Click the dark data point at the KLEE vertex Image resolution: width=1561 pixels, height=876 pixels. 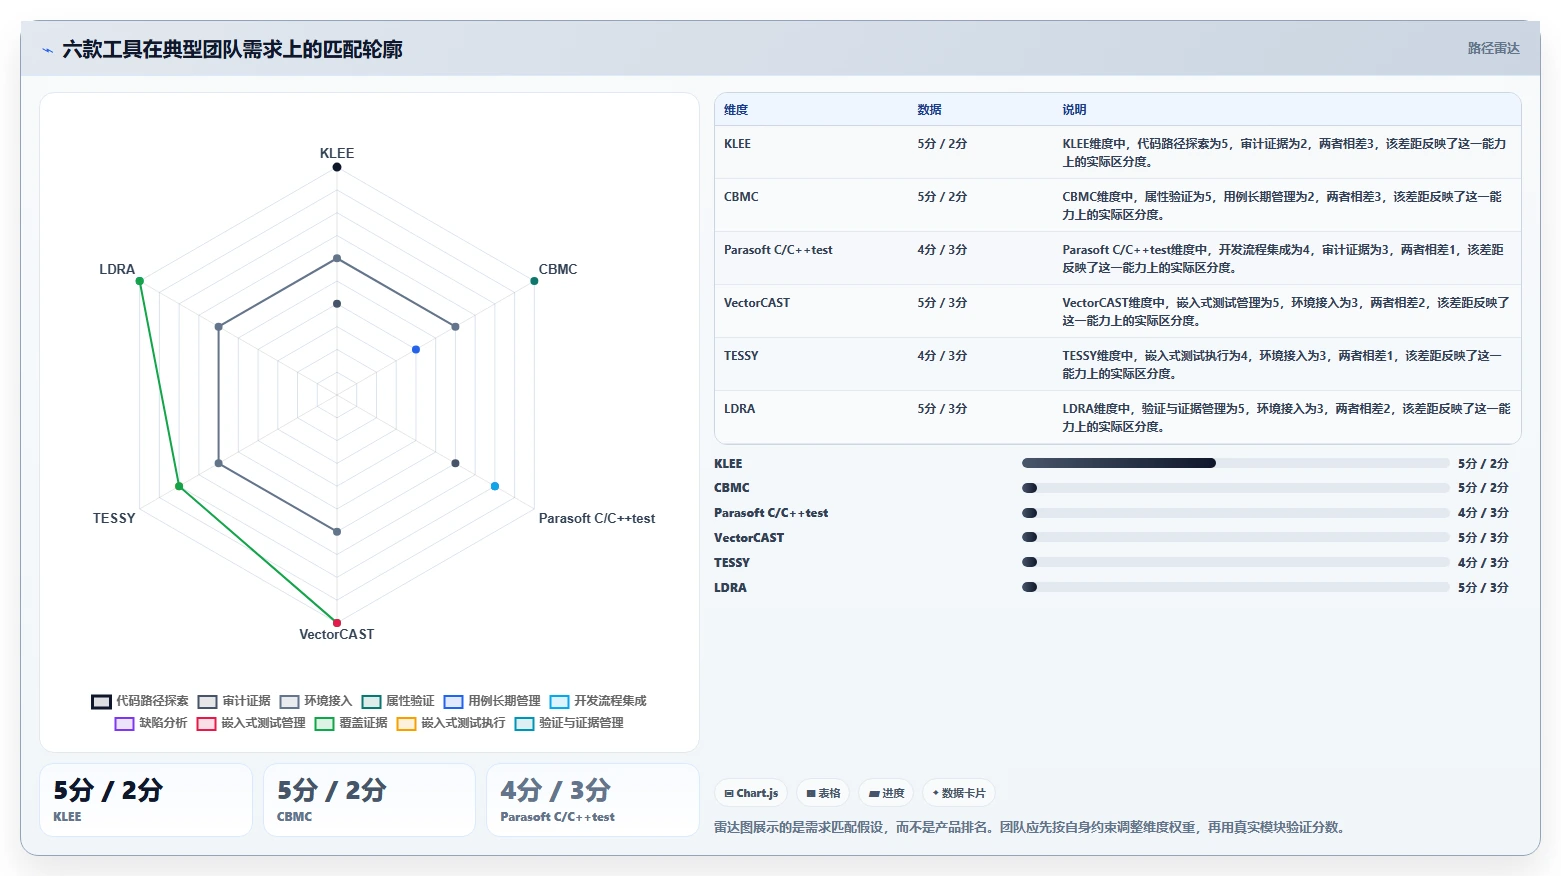pyautogui.click(x=337, y=167)
